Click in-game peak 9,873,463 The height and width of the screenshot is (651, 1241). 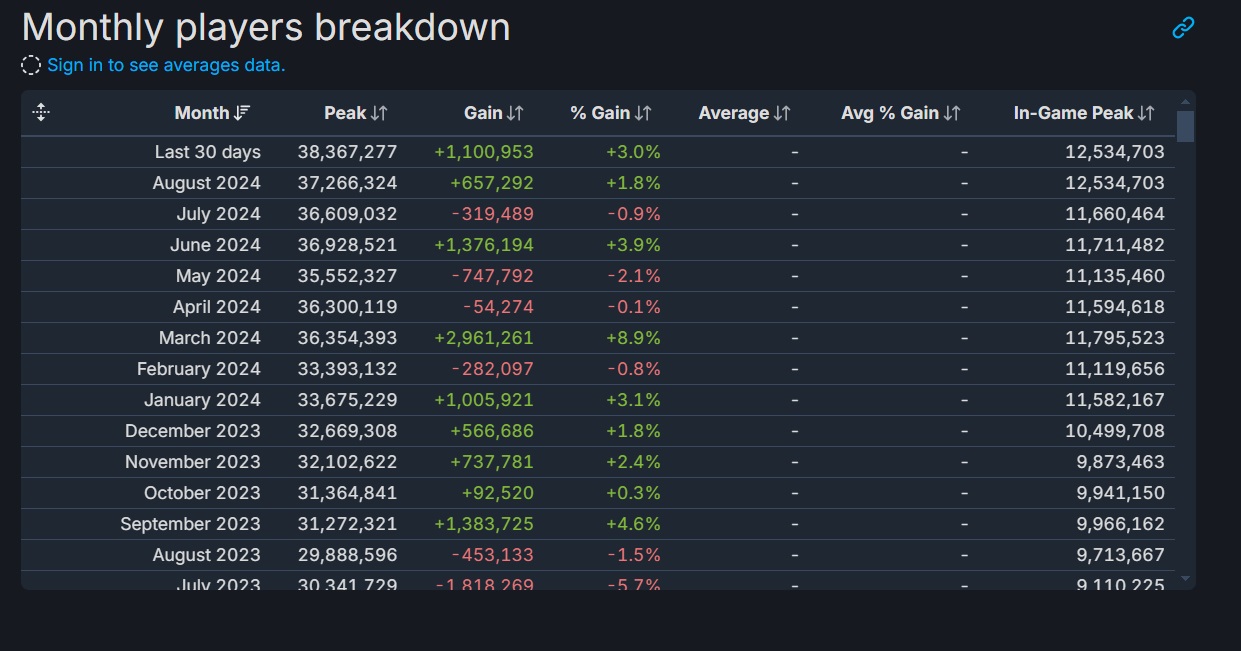pos(1121,462)
